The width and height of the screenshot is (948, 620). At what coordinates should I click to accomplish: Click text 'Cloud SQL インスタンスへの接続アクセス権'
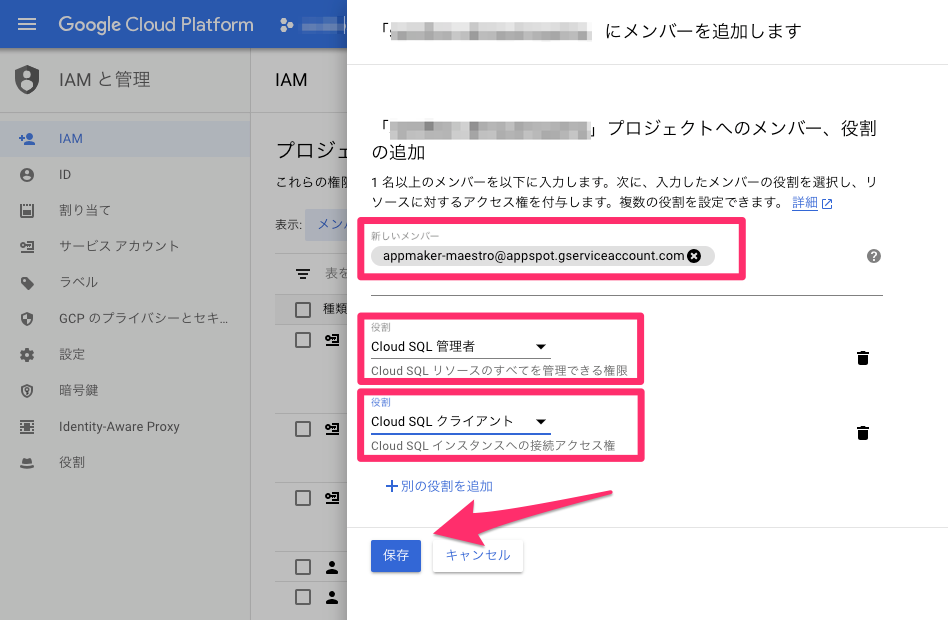point(493,446)
